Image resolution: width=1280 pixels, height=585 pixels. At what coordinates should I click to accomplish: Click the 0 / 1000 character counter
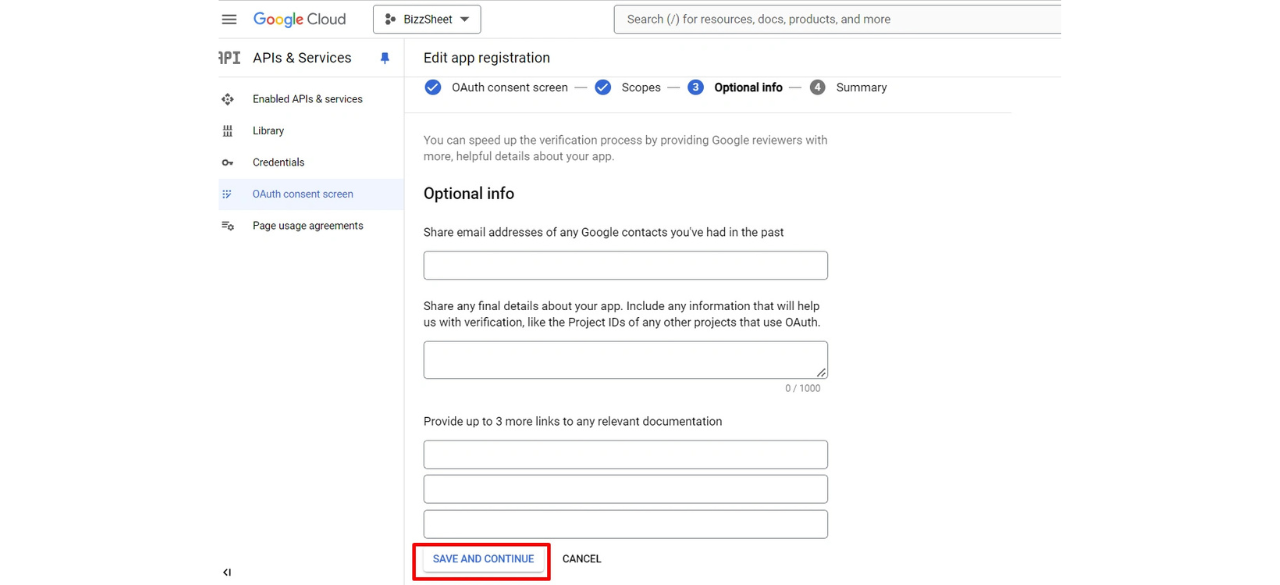[802, 388]
